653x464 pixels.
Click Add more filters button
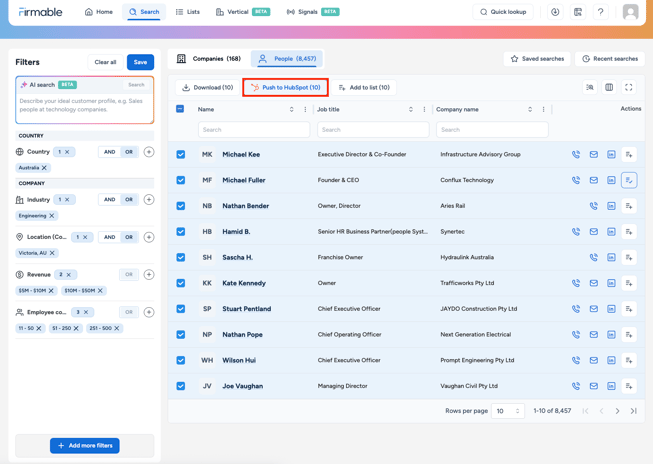pos(85,446)
